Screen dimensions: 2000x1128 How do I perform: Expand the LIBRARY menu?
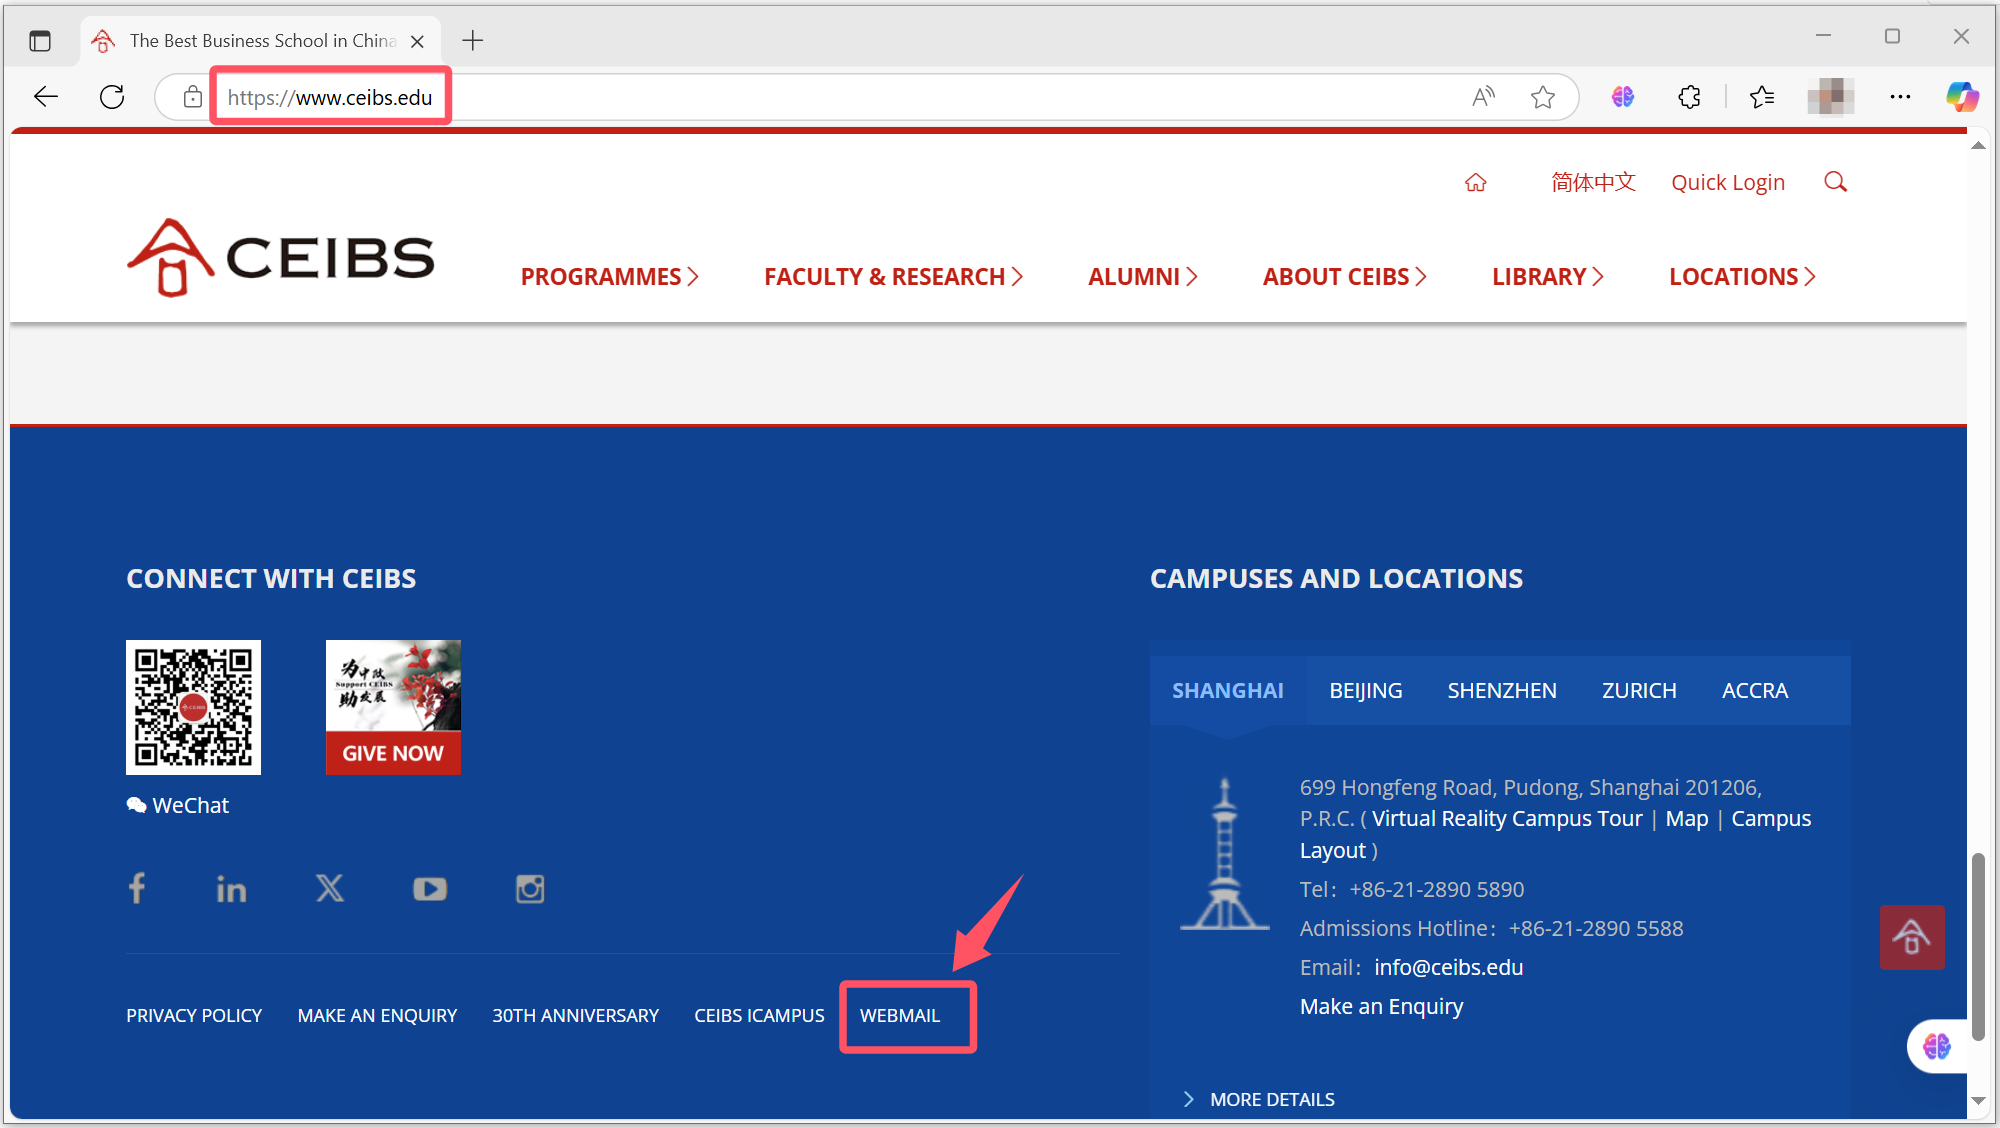(x=1548, y=277)
